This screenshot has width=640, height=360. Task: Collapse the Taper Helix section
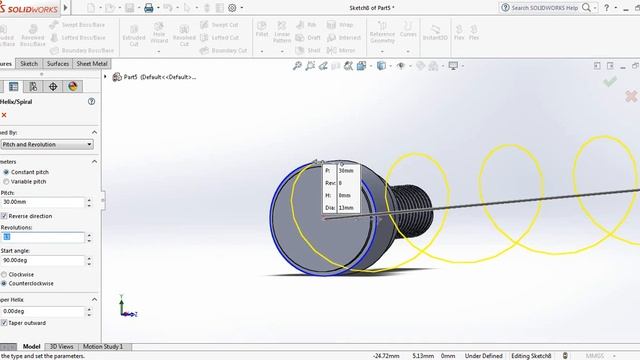[94, 300]
